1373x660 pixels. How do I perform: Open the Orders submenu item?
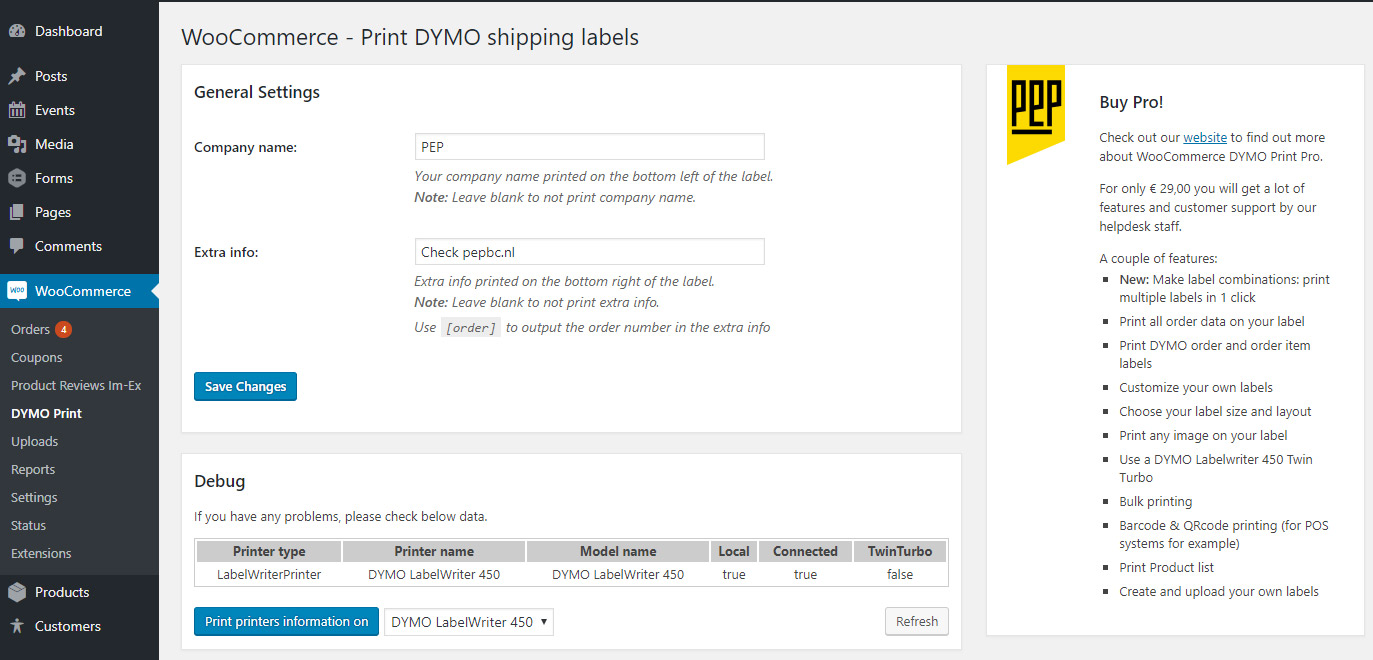(x=30, y=329)
